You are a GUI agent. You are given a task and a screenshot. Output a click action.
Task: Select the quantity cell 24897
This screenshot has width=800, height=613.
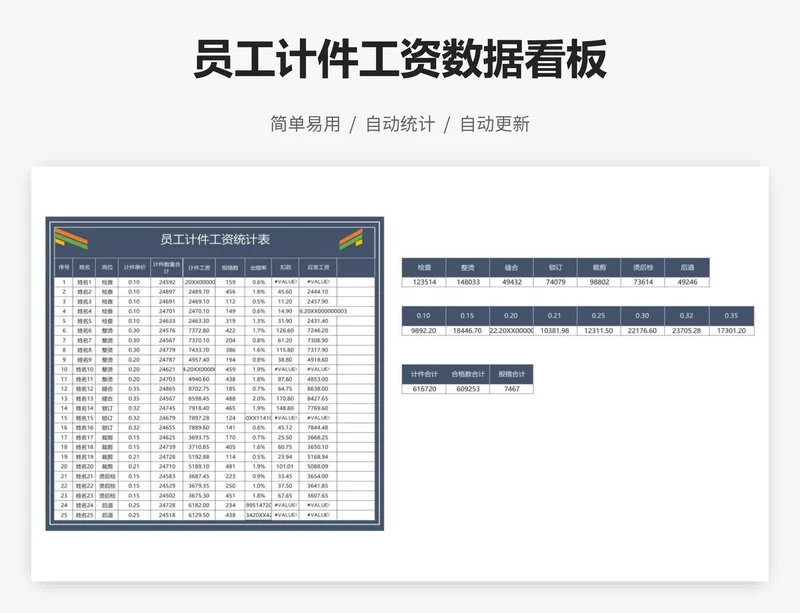coord(167,292)
